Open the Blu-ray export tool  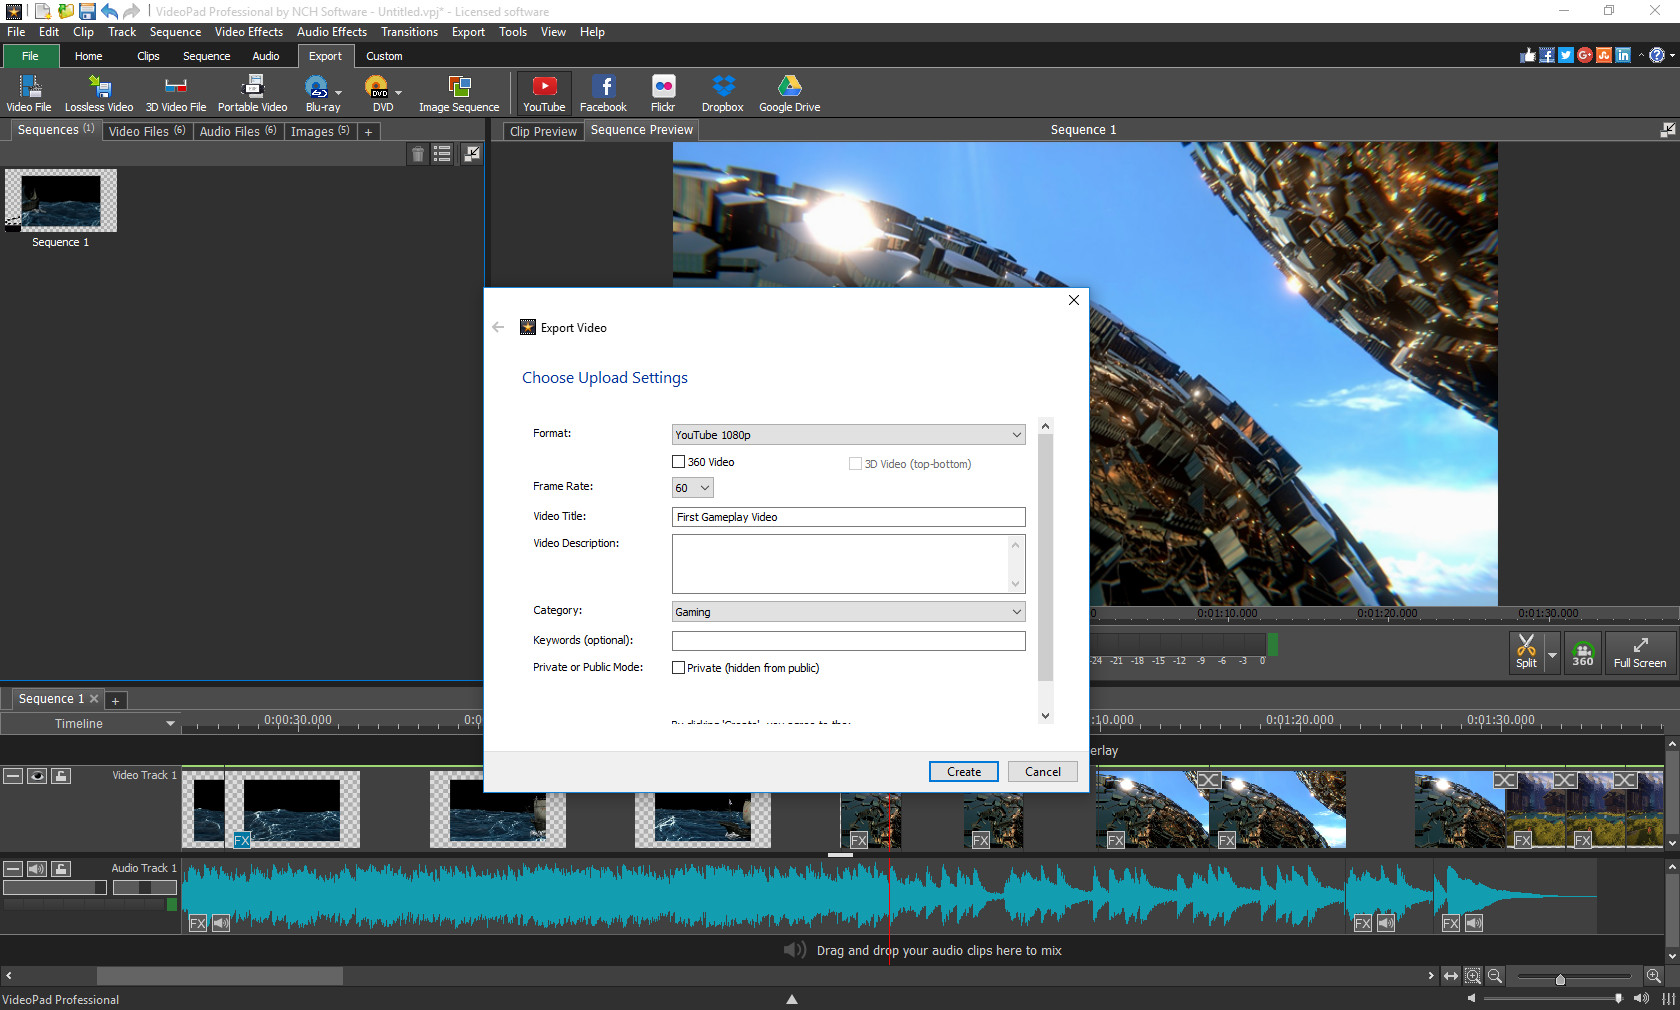(318, 92)
